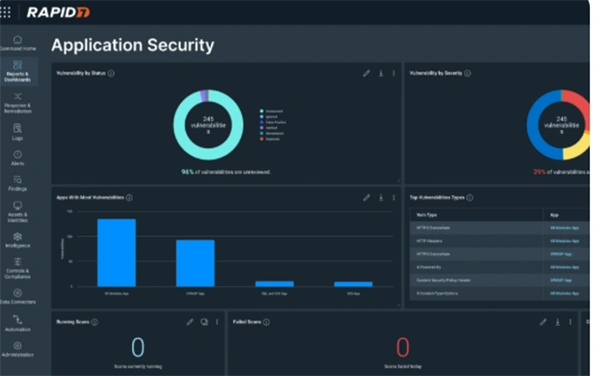This screenshot has width=600, height=376.
Task: Open Automation from the sidebar
Action: tap(18, 323)
